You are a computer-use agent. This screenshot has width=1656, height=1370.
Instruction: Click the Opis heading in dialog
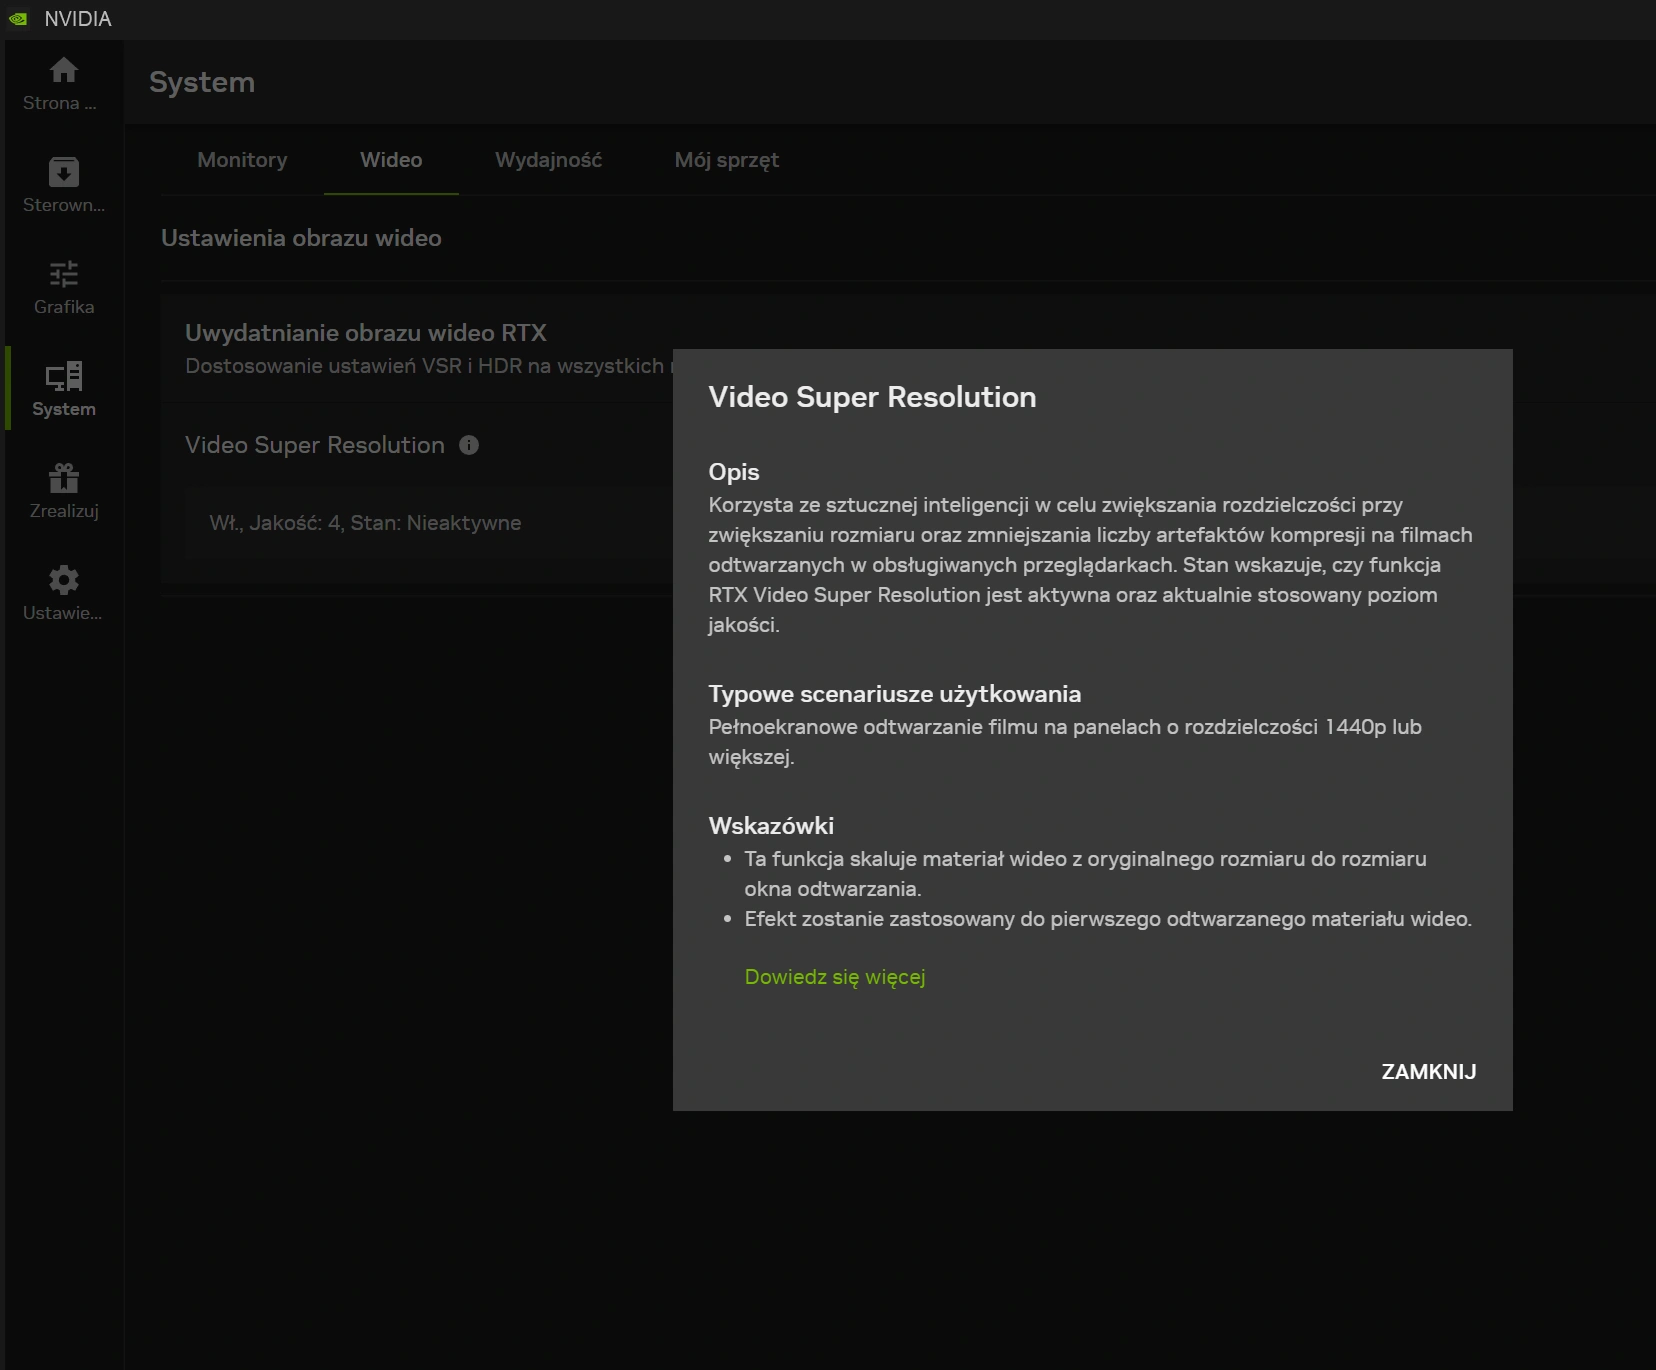[x=734, y=472]
